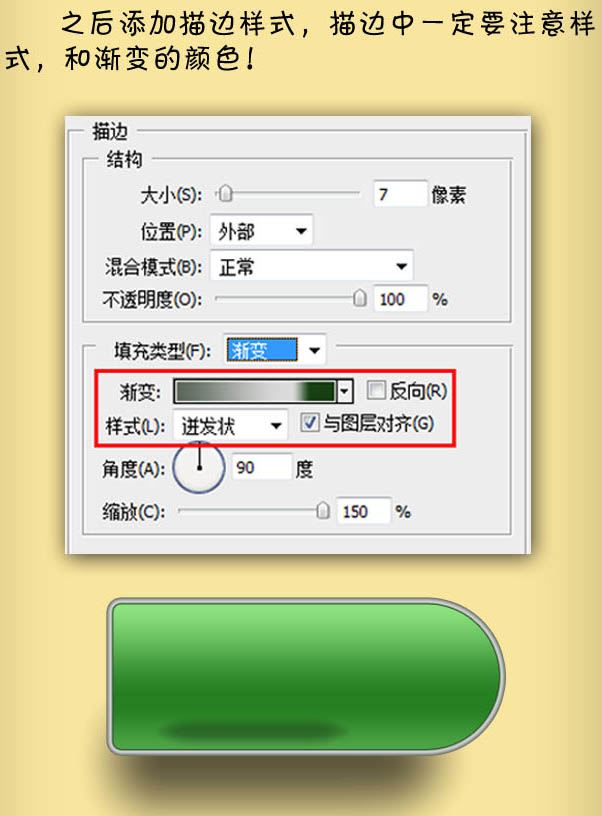Click the green gradient preview bar
The height and width of the screenshot is (816, 602).
(255, 391)
